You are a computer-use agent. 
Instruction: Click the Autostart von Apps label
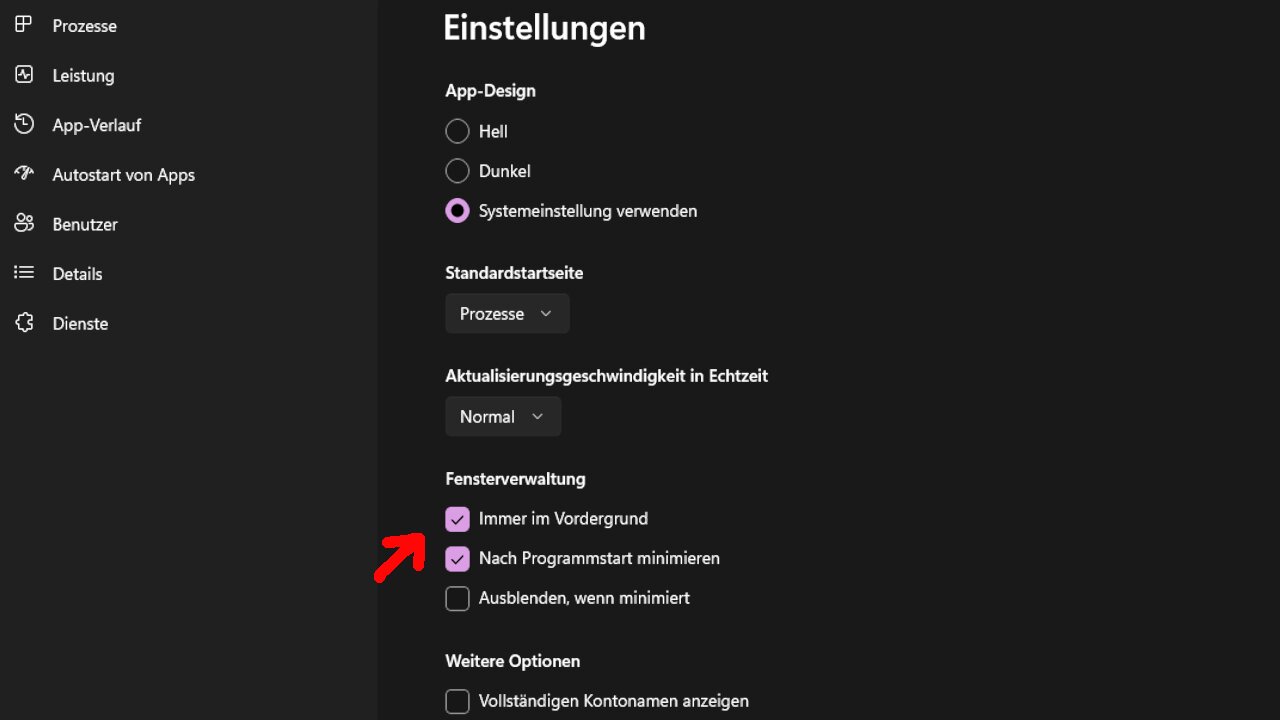click(123, 174)
